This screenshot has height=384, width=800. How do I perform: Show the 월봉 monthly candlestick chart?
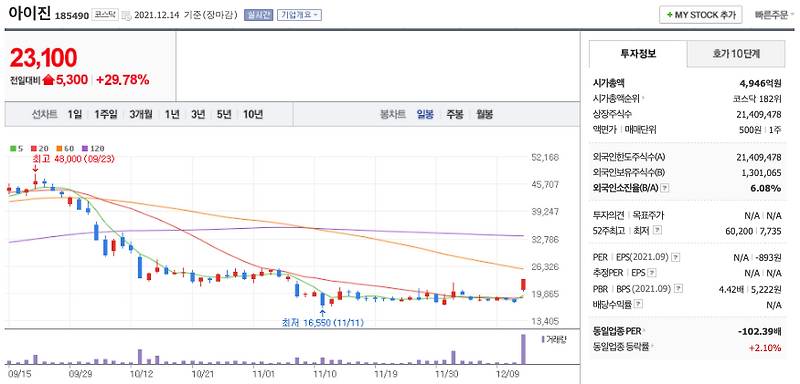coord(485,114)
